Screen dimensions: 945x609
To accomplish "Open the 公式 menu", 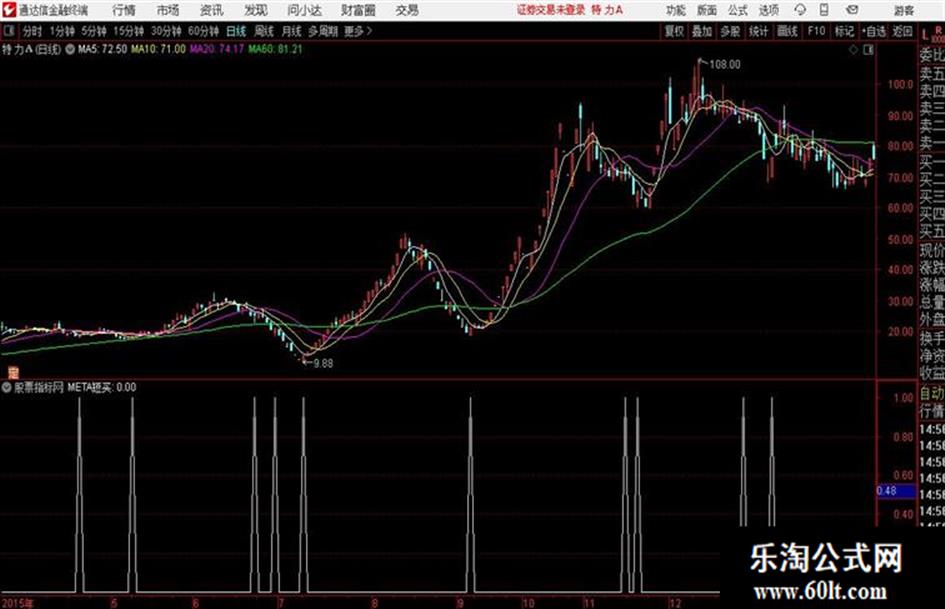I will 738,10.
